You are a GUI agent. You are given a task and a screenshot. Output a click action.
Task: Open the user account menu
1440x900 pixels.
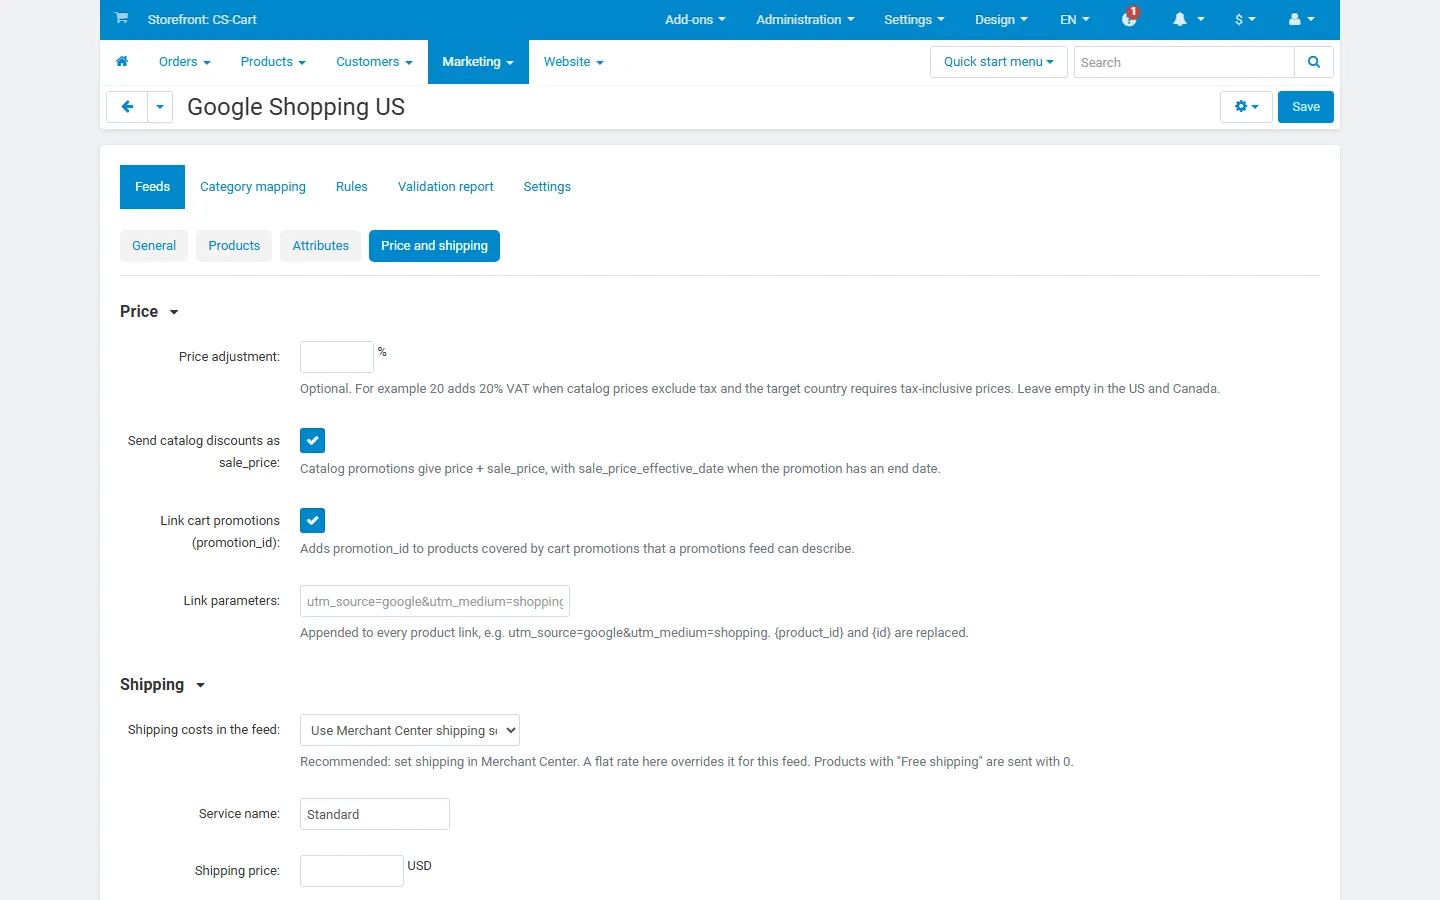click(1301, 19)
